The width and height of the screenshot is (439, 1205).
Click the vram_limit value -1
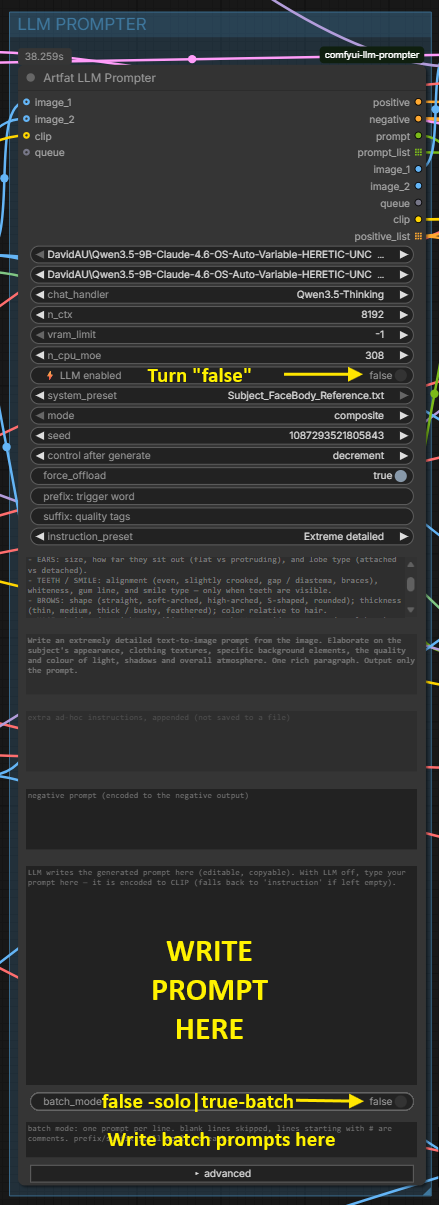[x=380, y=335]
